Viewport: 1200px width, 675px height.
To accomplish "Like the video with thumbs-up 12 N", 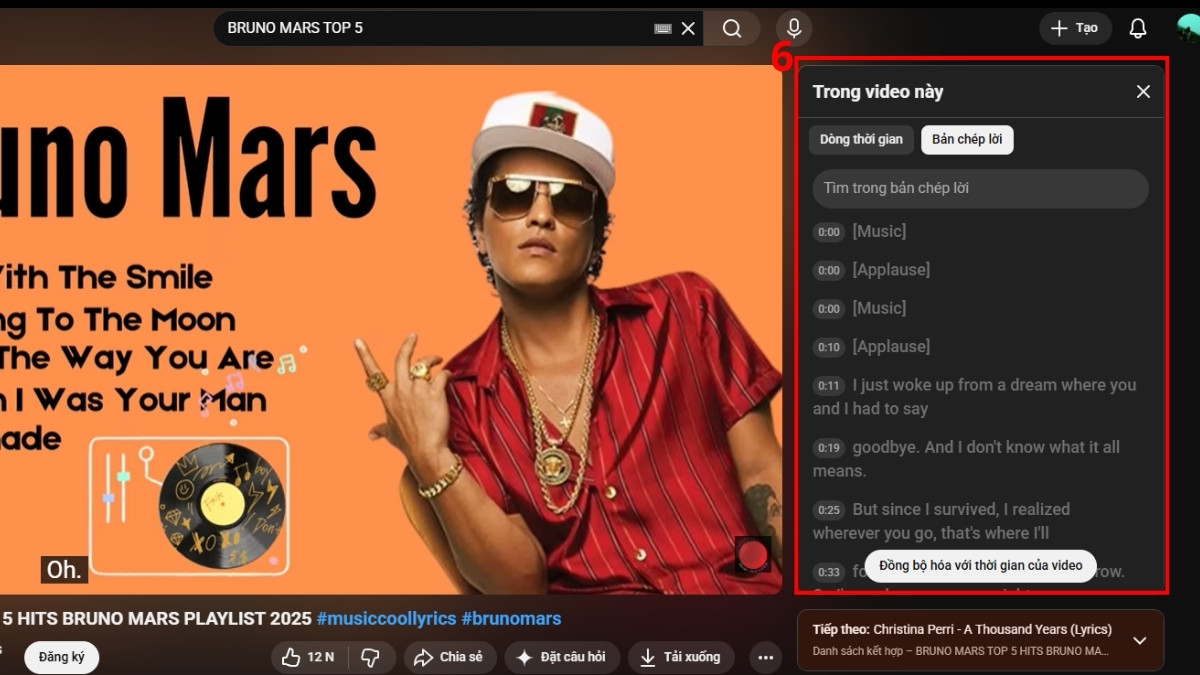I will click(x=307, y=657).
